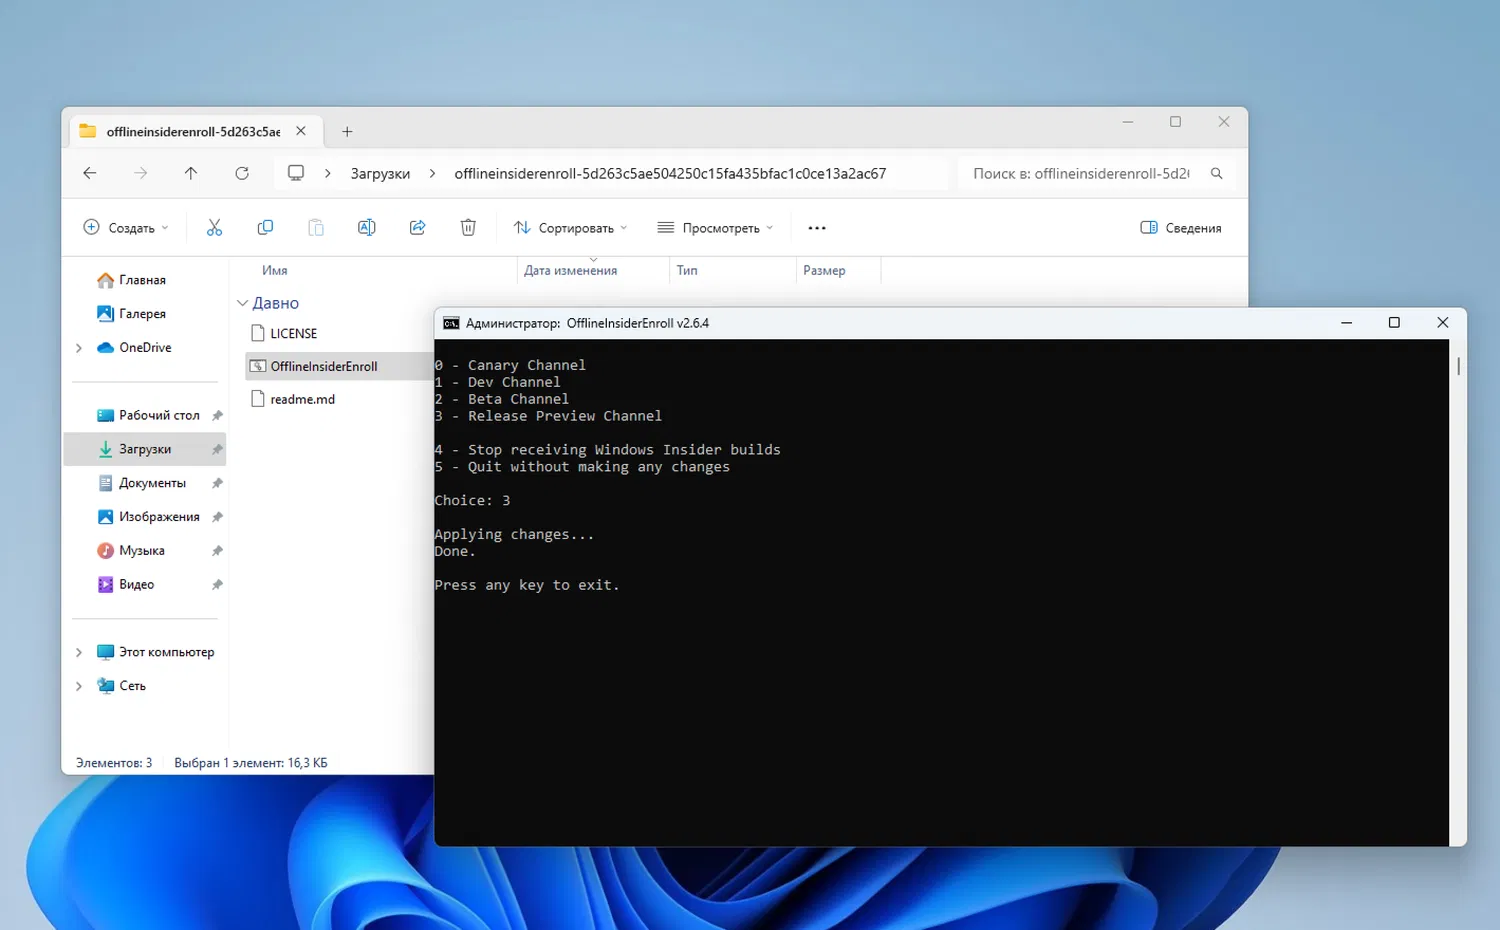
Task: Unpin Музыка using its pin icon
Action: [217, 551]
